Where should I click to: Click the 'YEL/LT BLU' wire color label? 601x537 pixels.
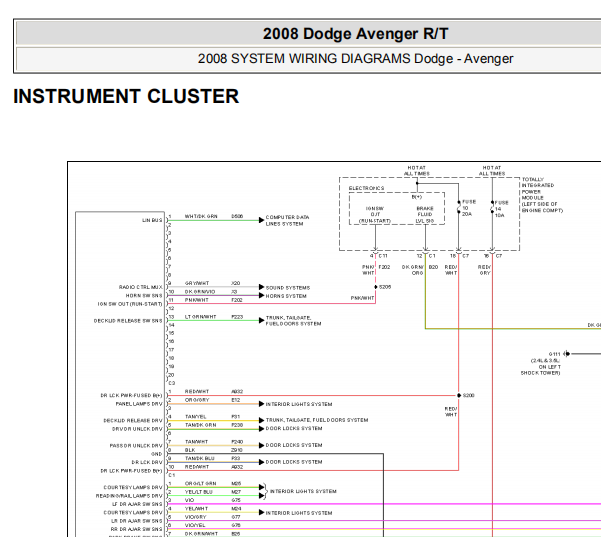[200, 492]
